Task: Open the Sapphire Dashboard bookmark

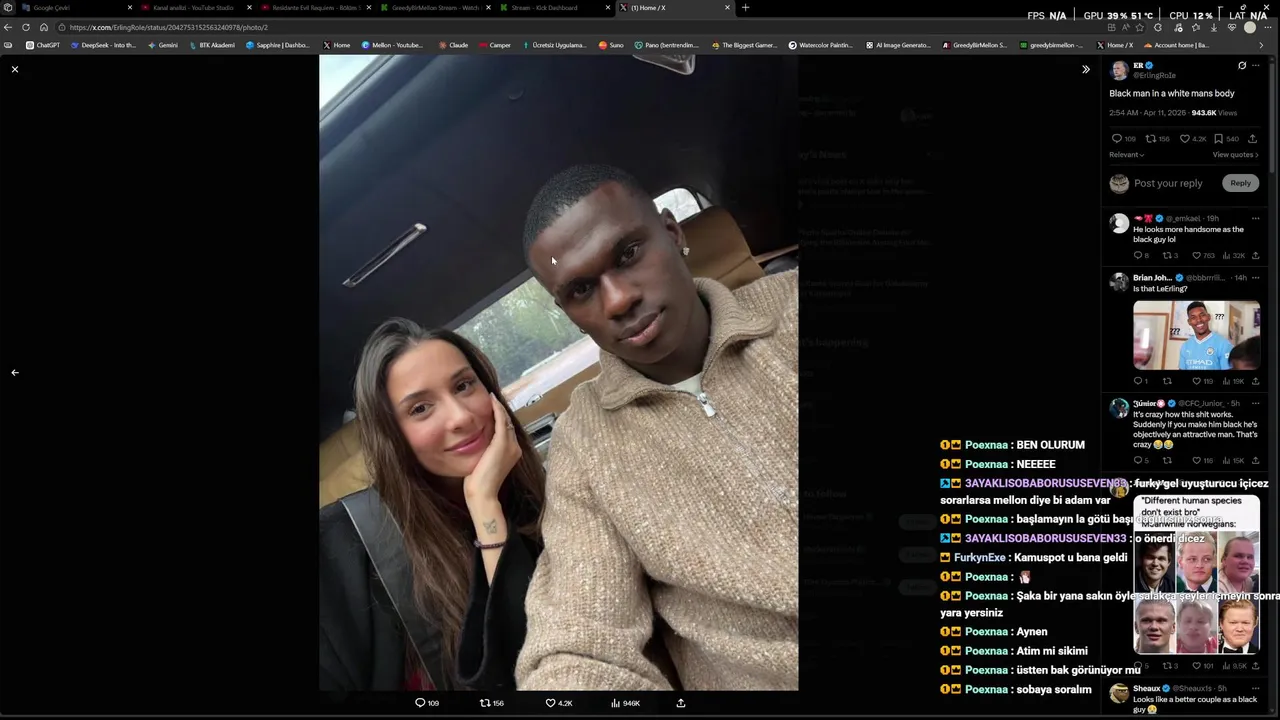Action: click(x=278, y=45)
